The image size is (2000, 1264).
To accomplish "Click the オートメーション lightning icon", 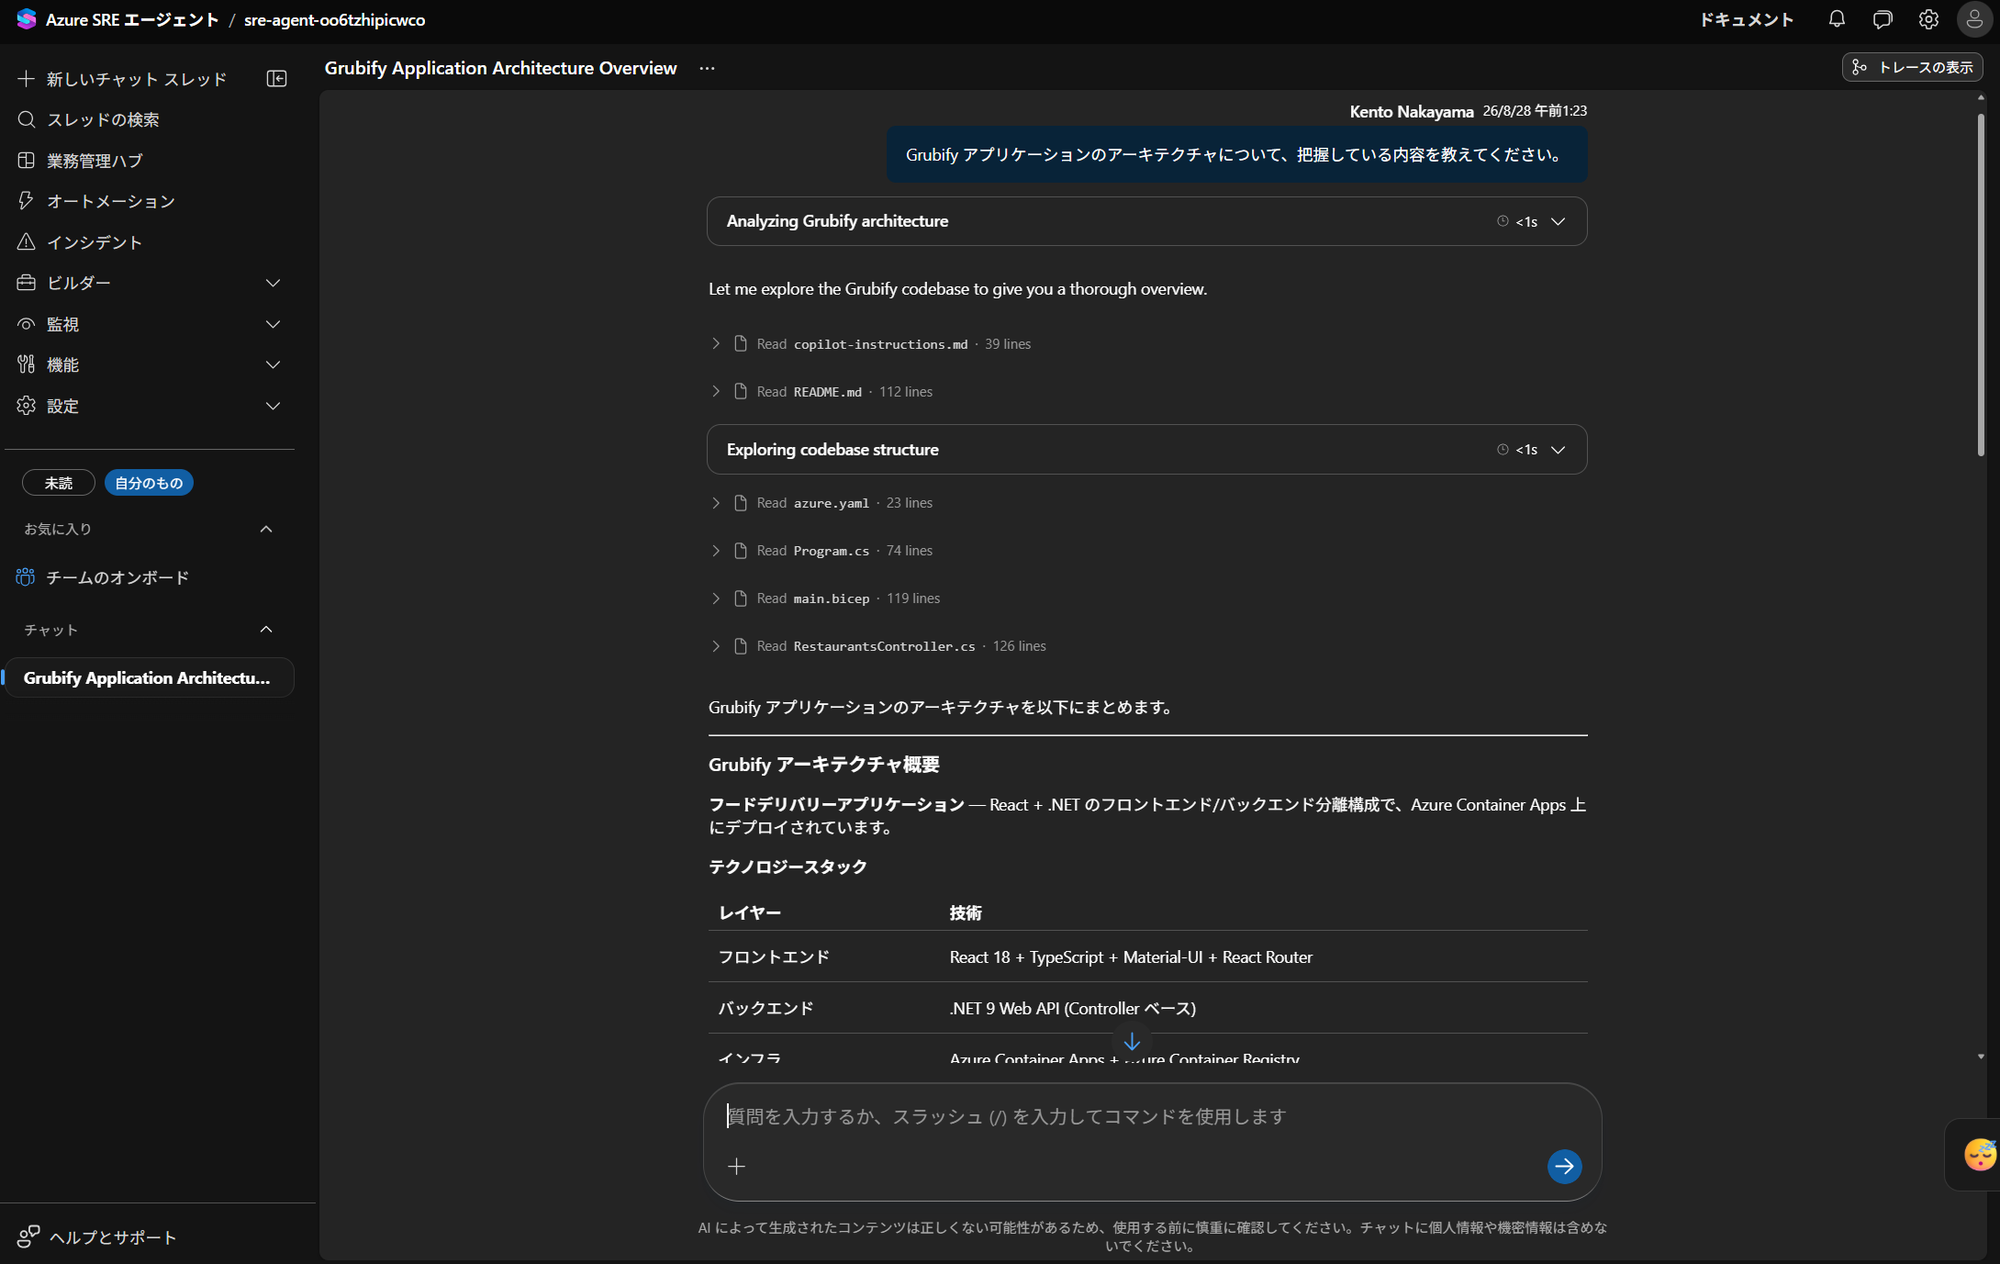I will coord(26,201).
